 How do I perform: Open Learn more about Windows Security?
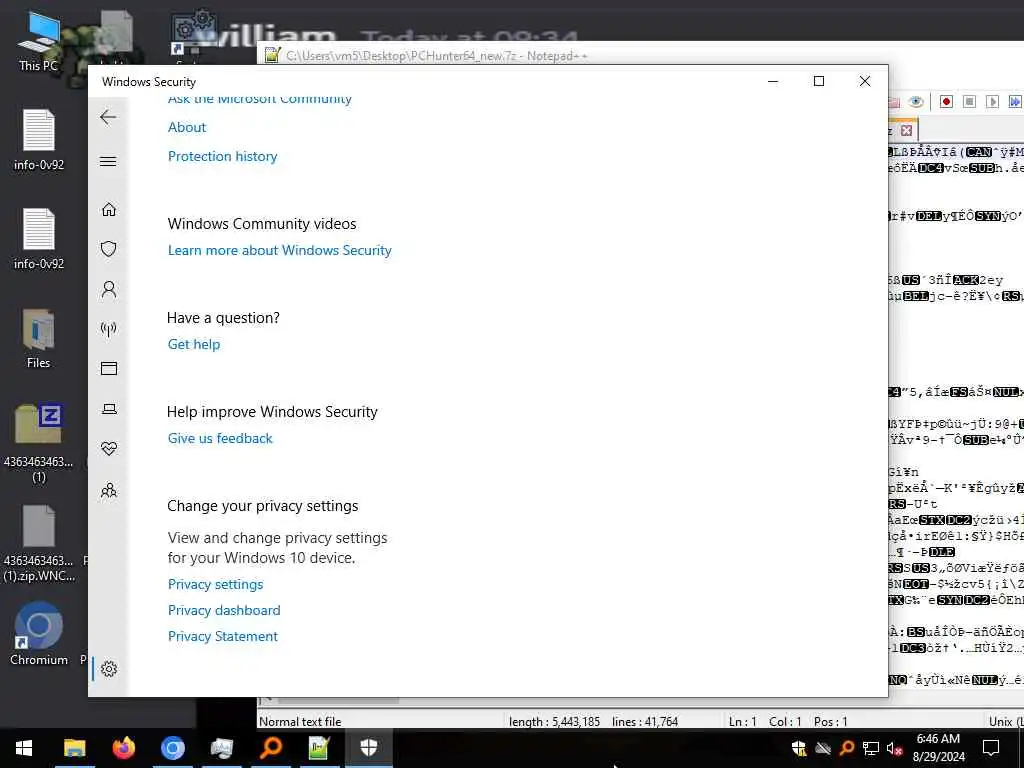pyautogui.click(x=280, y=250)
